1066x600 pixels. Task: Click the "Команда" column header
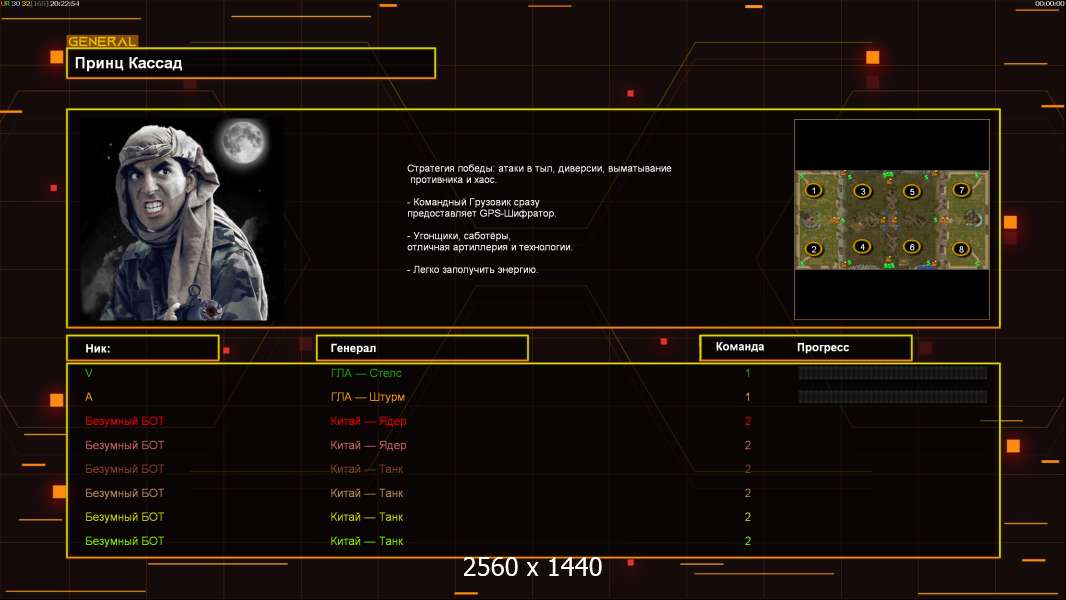click(x=740, y=347)
